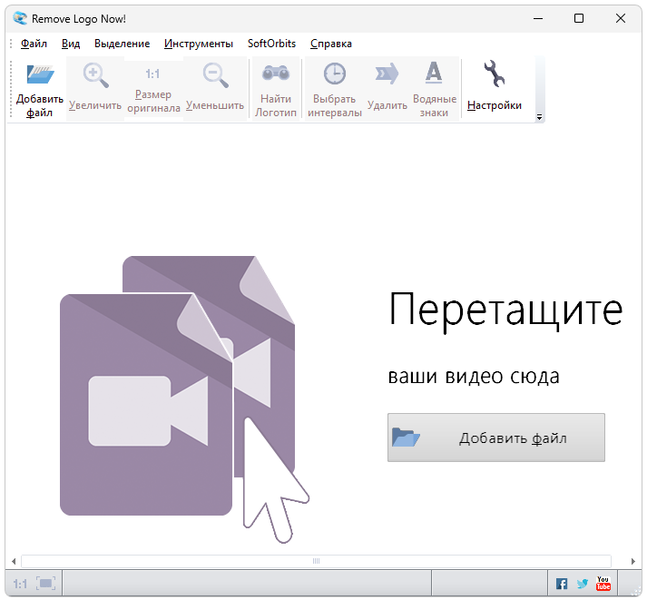
Task: Click the large Добавить файл button
Action: (496, 437)
